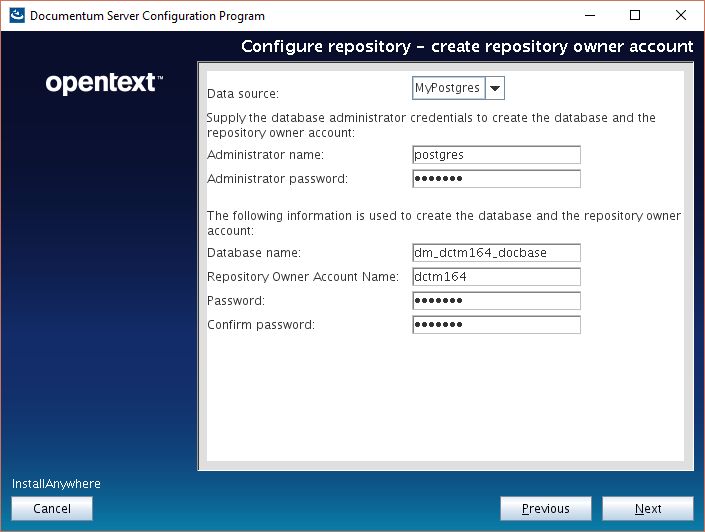Go back with the Previous button
Viewport: 705px width, 532px height.
pos(546,509)
